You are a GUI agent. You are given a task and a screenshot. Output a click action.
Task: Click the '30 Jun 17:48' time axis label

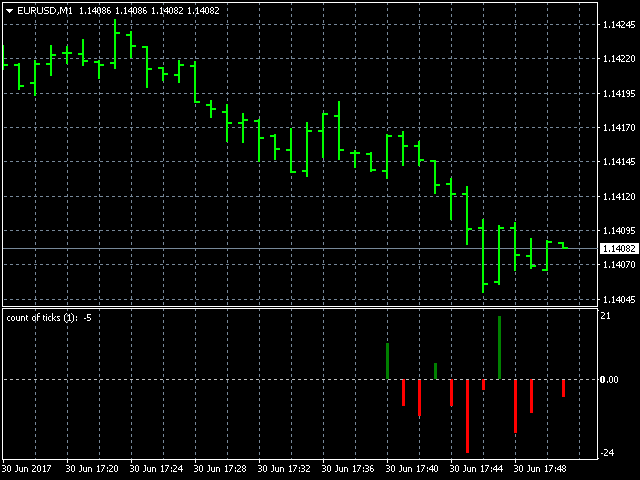540,469
